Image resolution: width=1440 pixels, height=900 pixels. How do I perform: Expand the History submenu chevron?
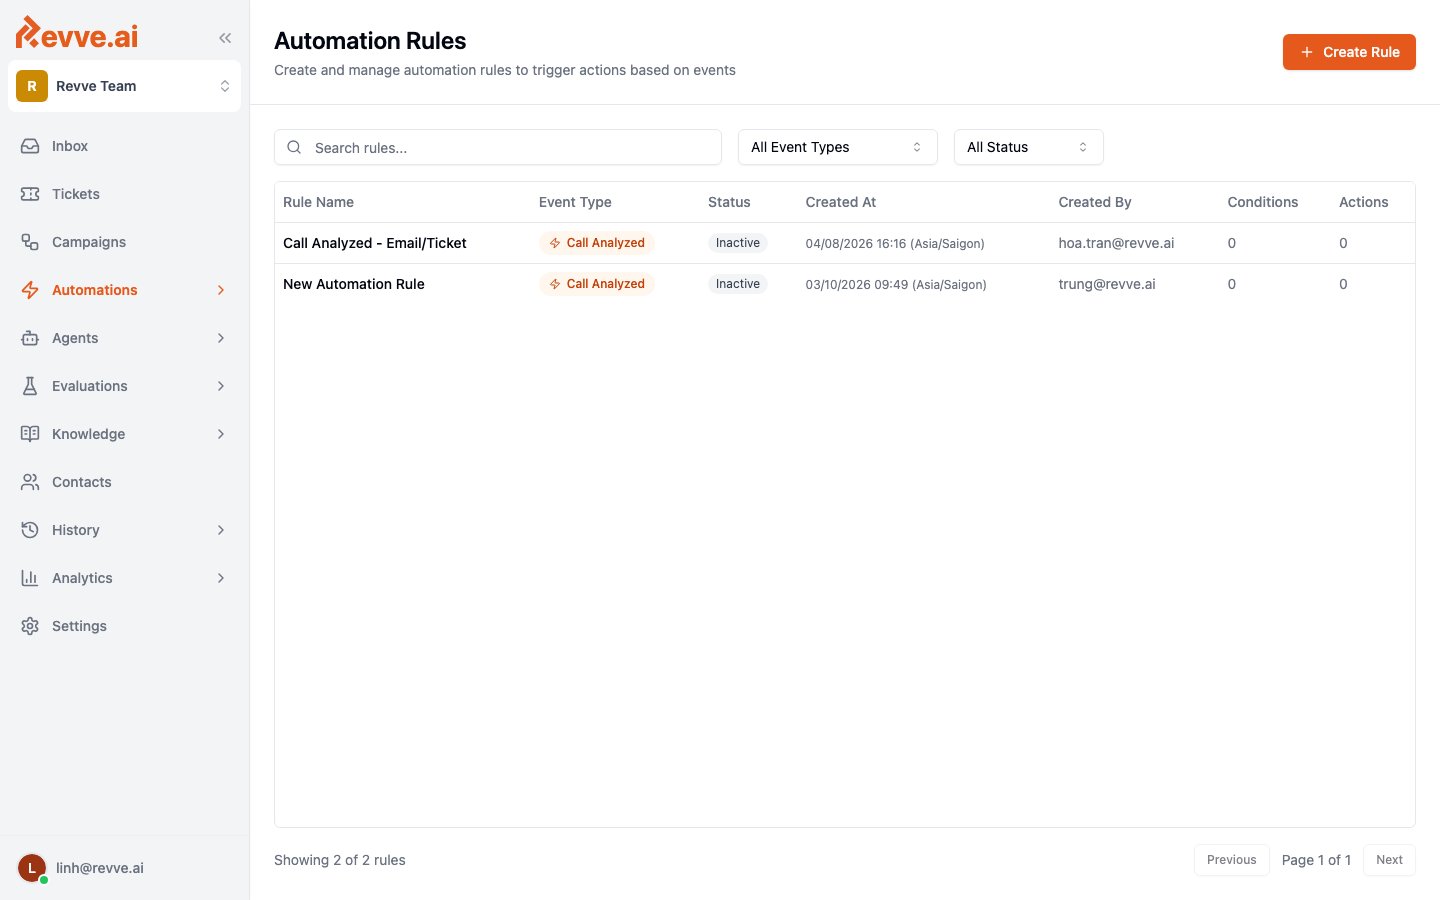tap(221, 530)
